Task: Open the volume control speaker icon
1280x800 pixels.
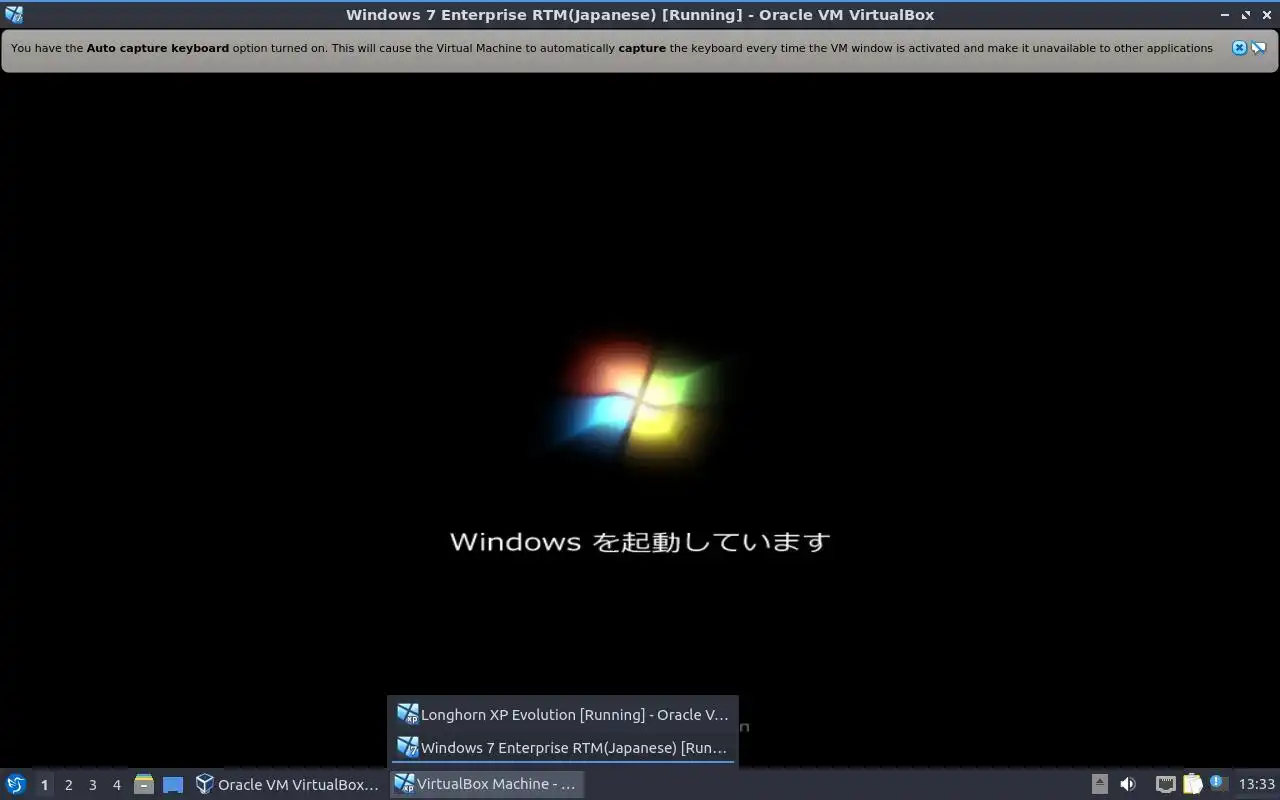Action: (1128, 784)
